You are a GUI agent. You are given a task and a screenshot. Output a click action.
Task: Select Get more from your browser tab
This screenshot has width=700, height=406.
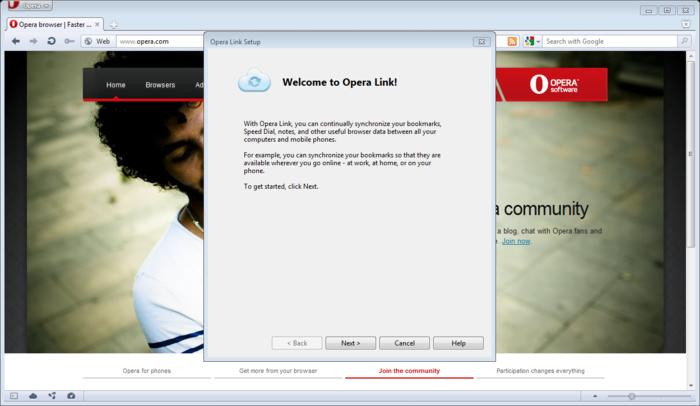point(278,371)
